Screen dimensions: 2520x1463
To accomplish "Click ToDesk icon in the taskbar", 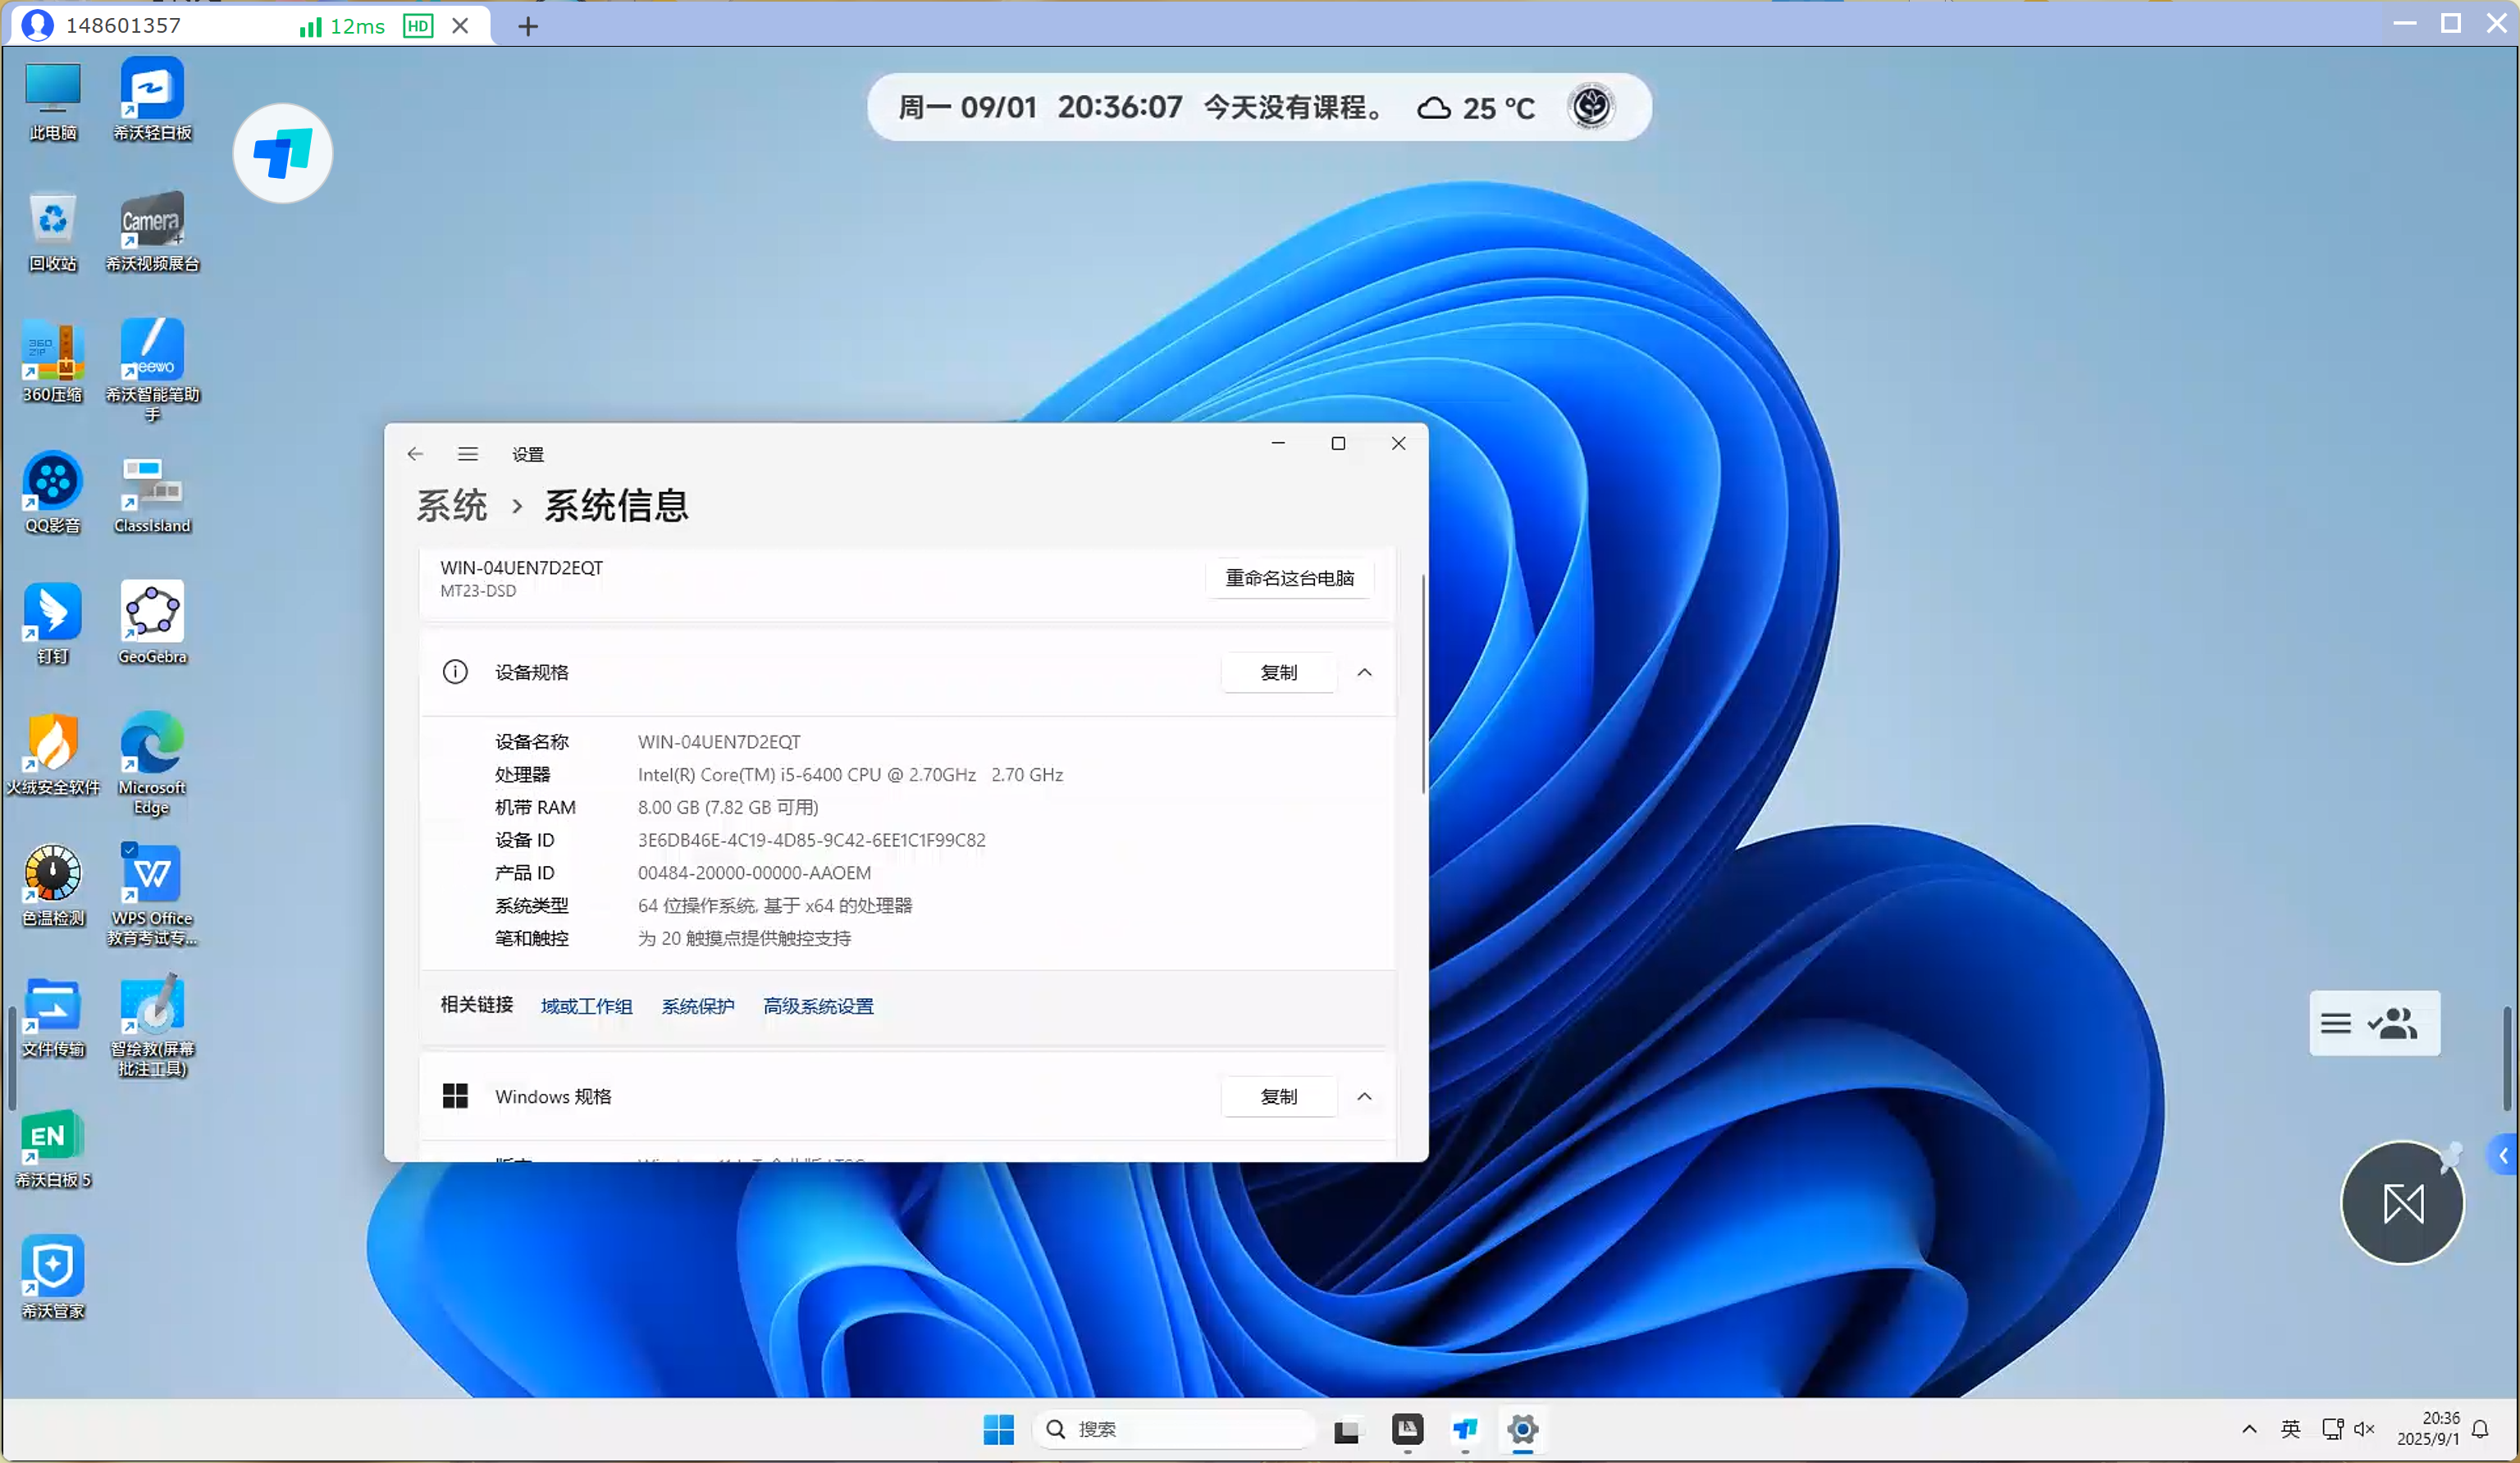I will point(1465,1430).
